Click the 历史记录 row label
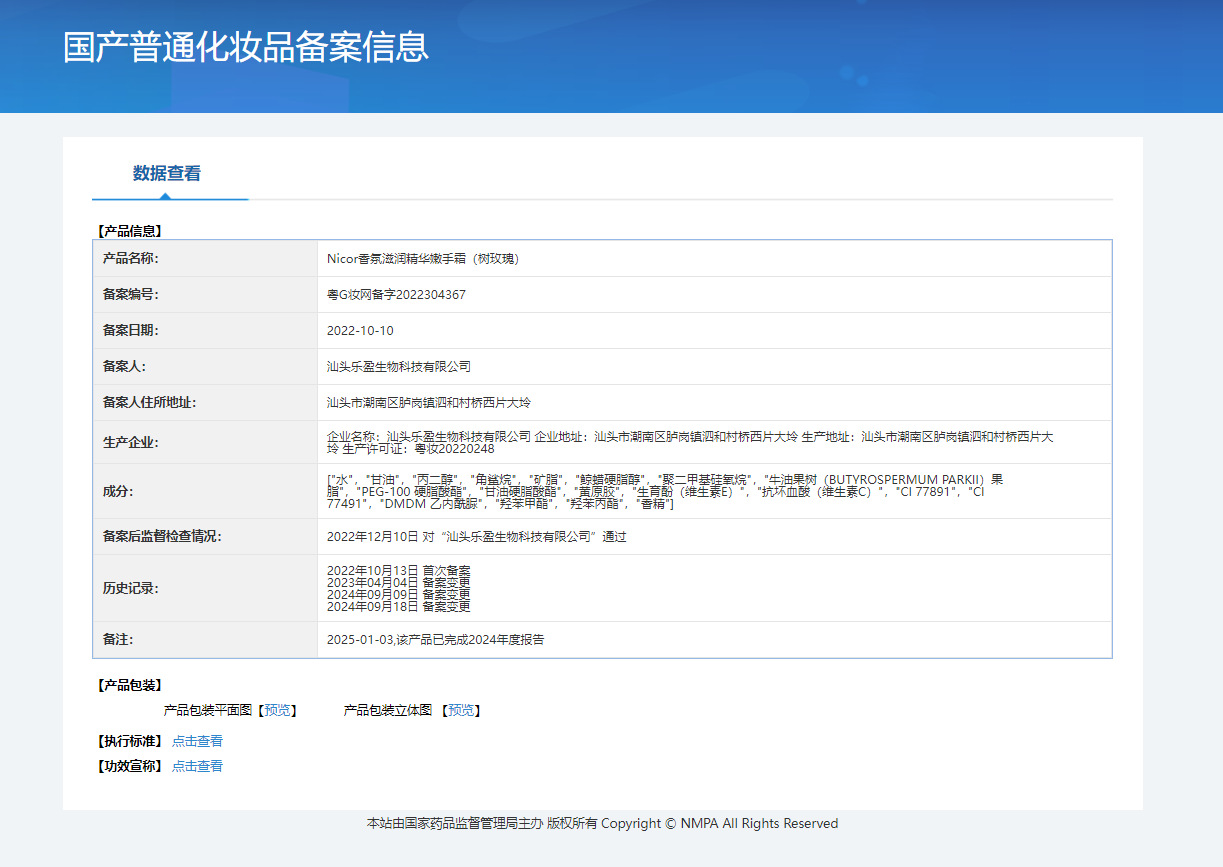This screenshot has width=1223, height=867. 130,588
